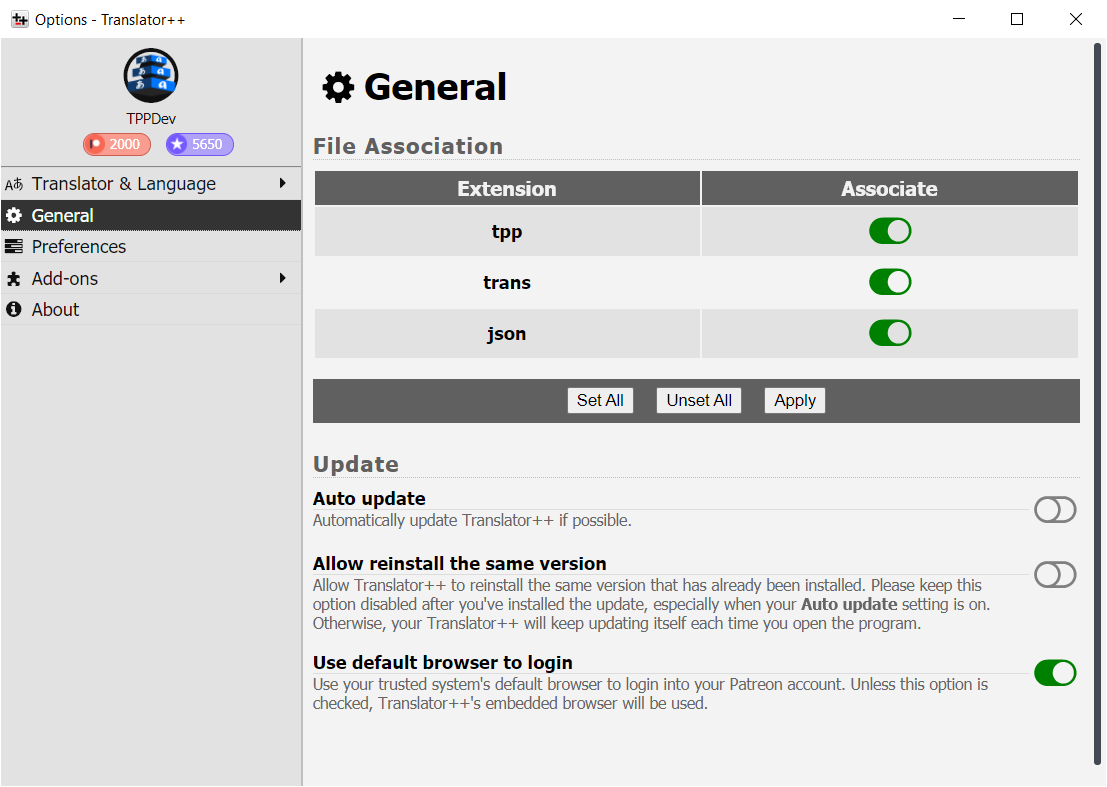Click the Use default browser to login label
This screenshot has width=1107, height=787.
coord(443,662)
